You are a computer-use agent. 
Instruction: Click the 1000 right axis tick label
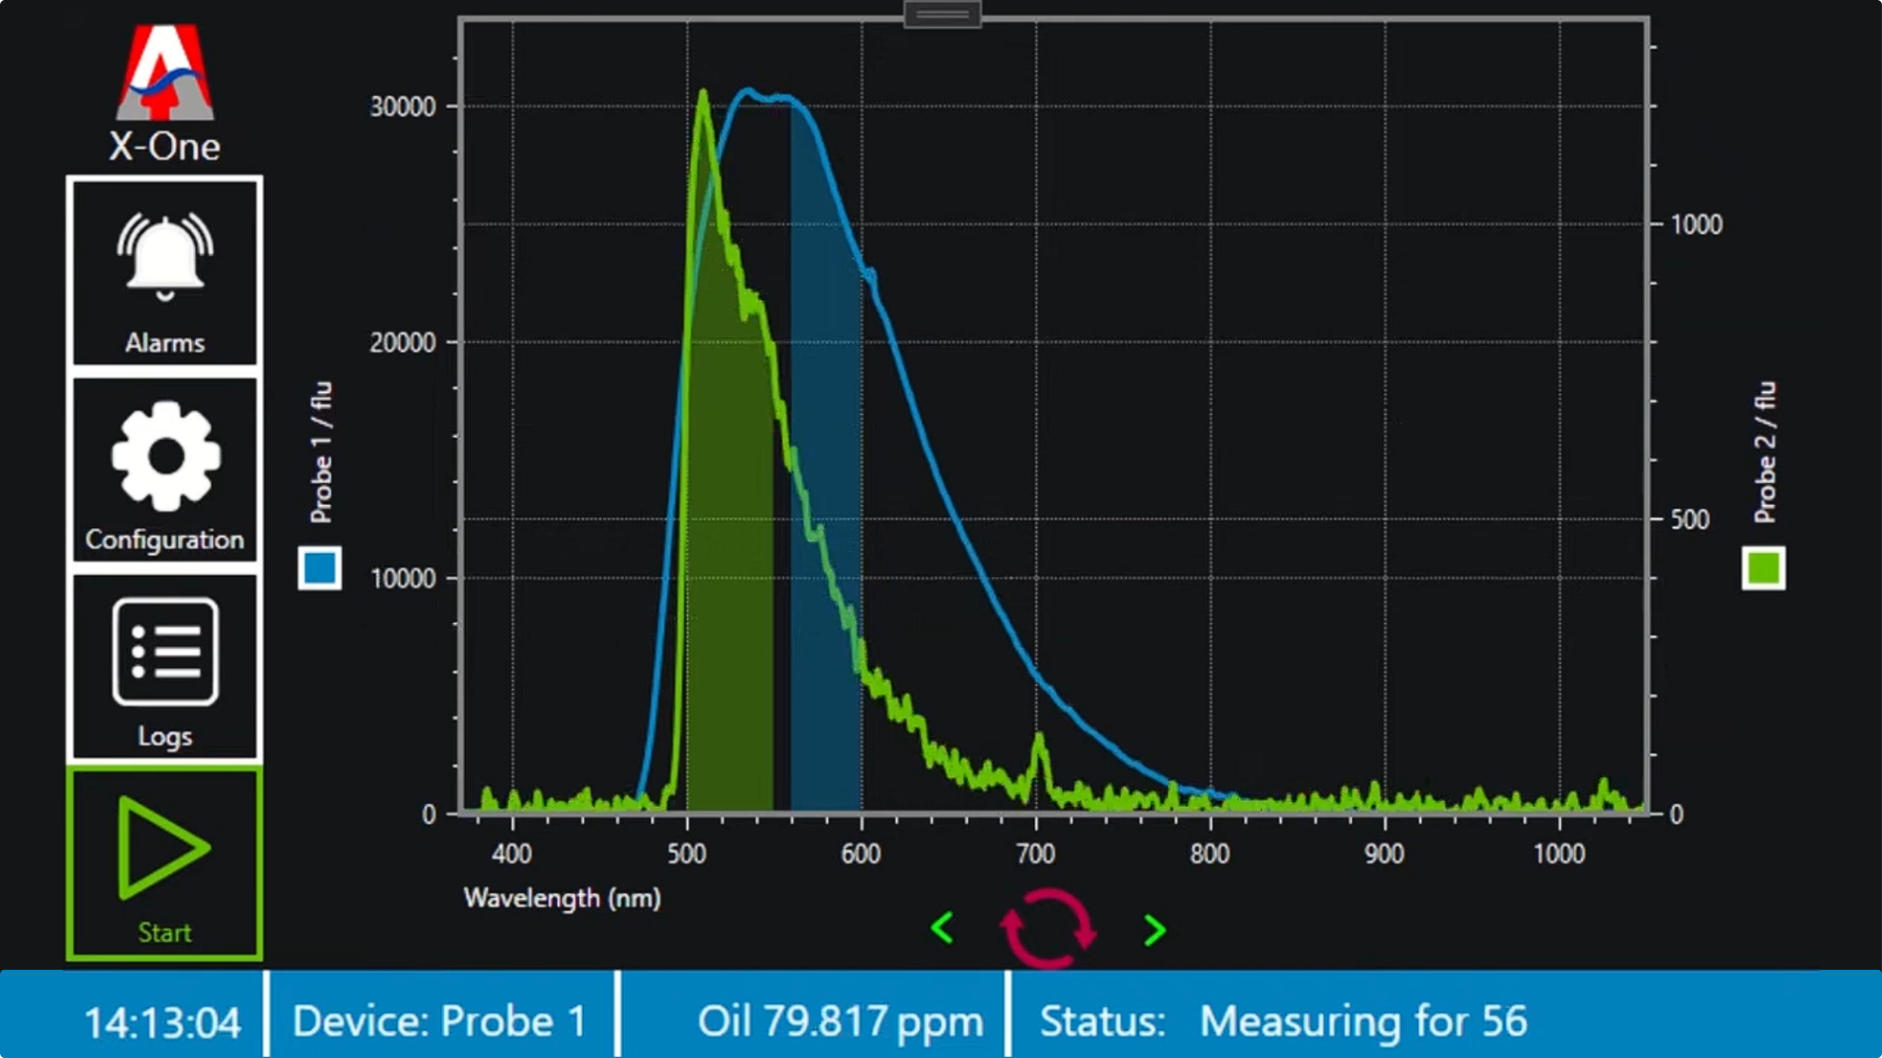[1696, 224]
